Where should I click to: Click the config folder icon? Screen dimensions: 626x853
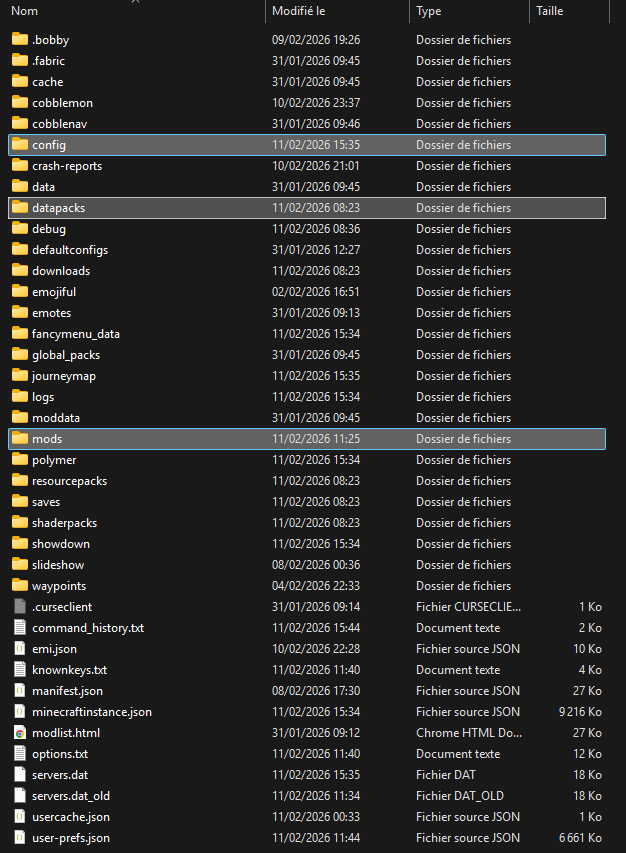tap(20, 145)
